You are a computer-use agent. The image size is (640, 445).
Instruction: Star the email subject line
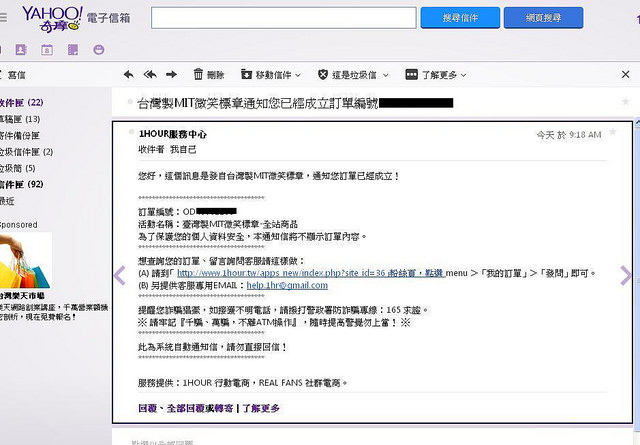point(625,102)
